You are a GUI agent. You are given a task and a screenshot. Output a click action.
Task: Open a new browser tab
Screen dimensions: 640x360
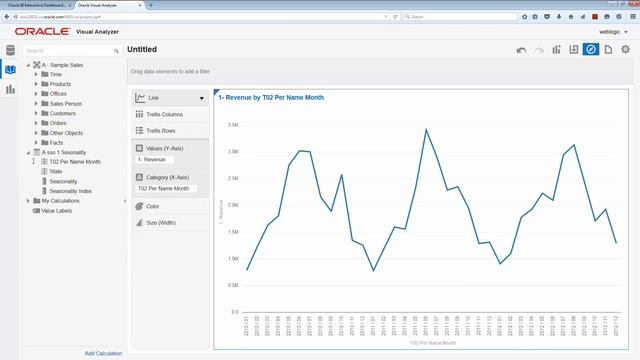[151, 5]
